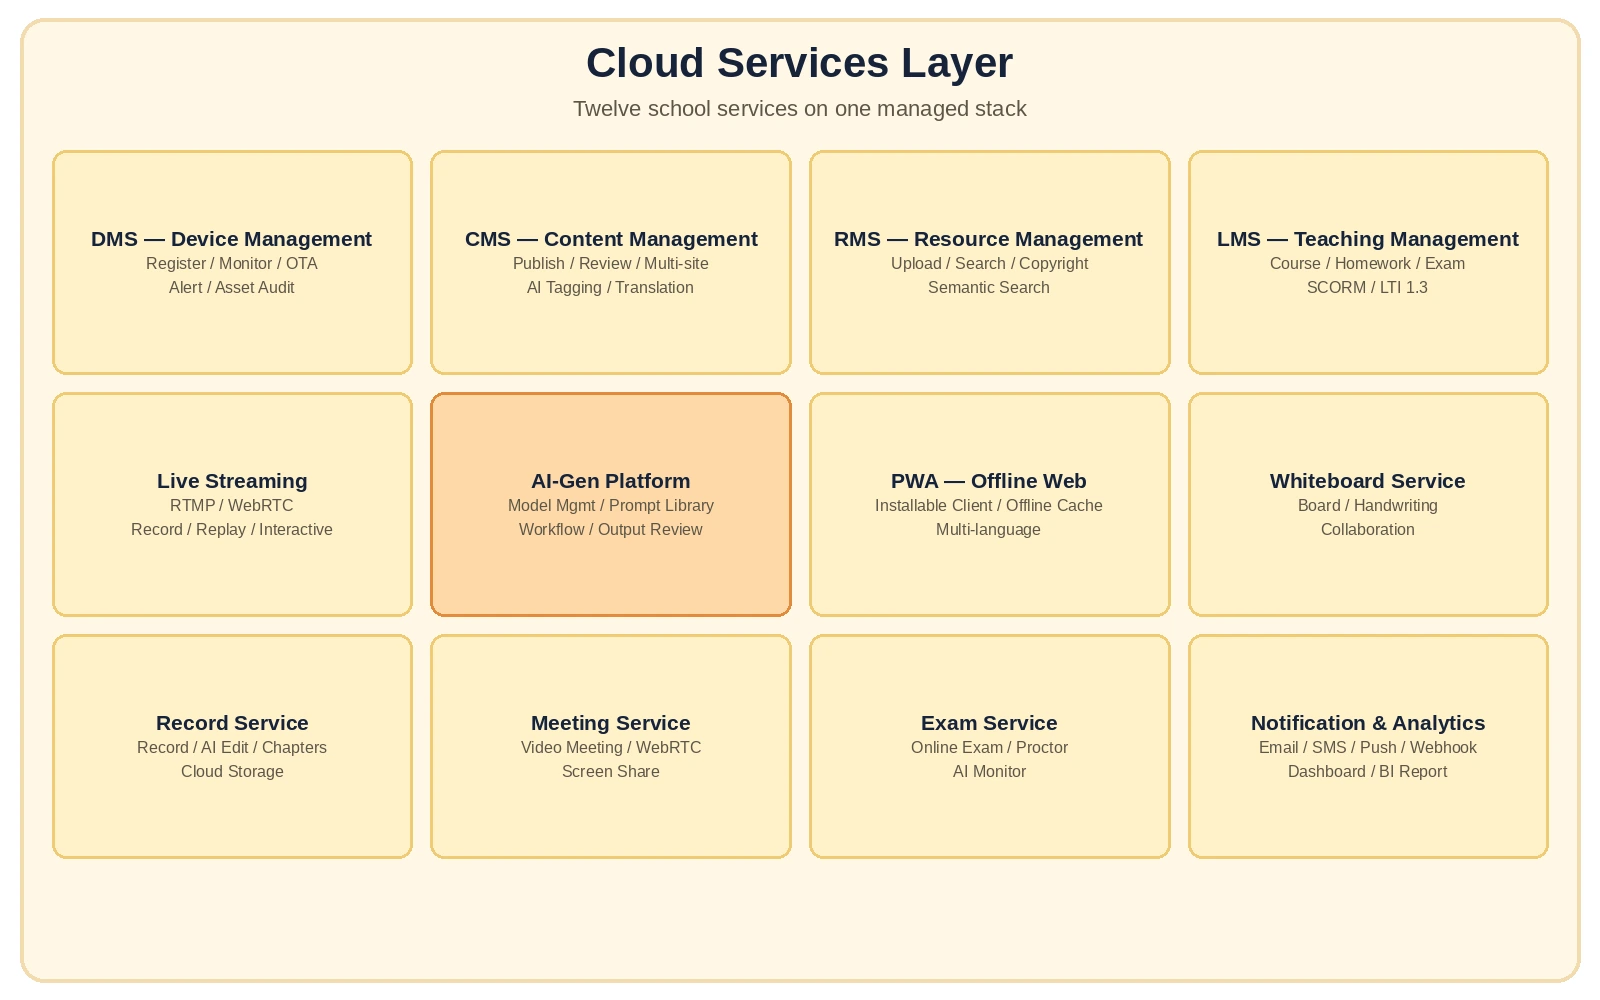The height and width of the screenshot is (1000, 1600).
Task: Select the LMS — Teaching Management heading
Action: [x=1368, y=239]
